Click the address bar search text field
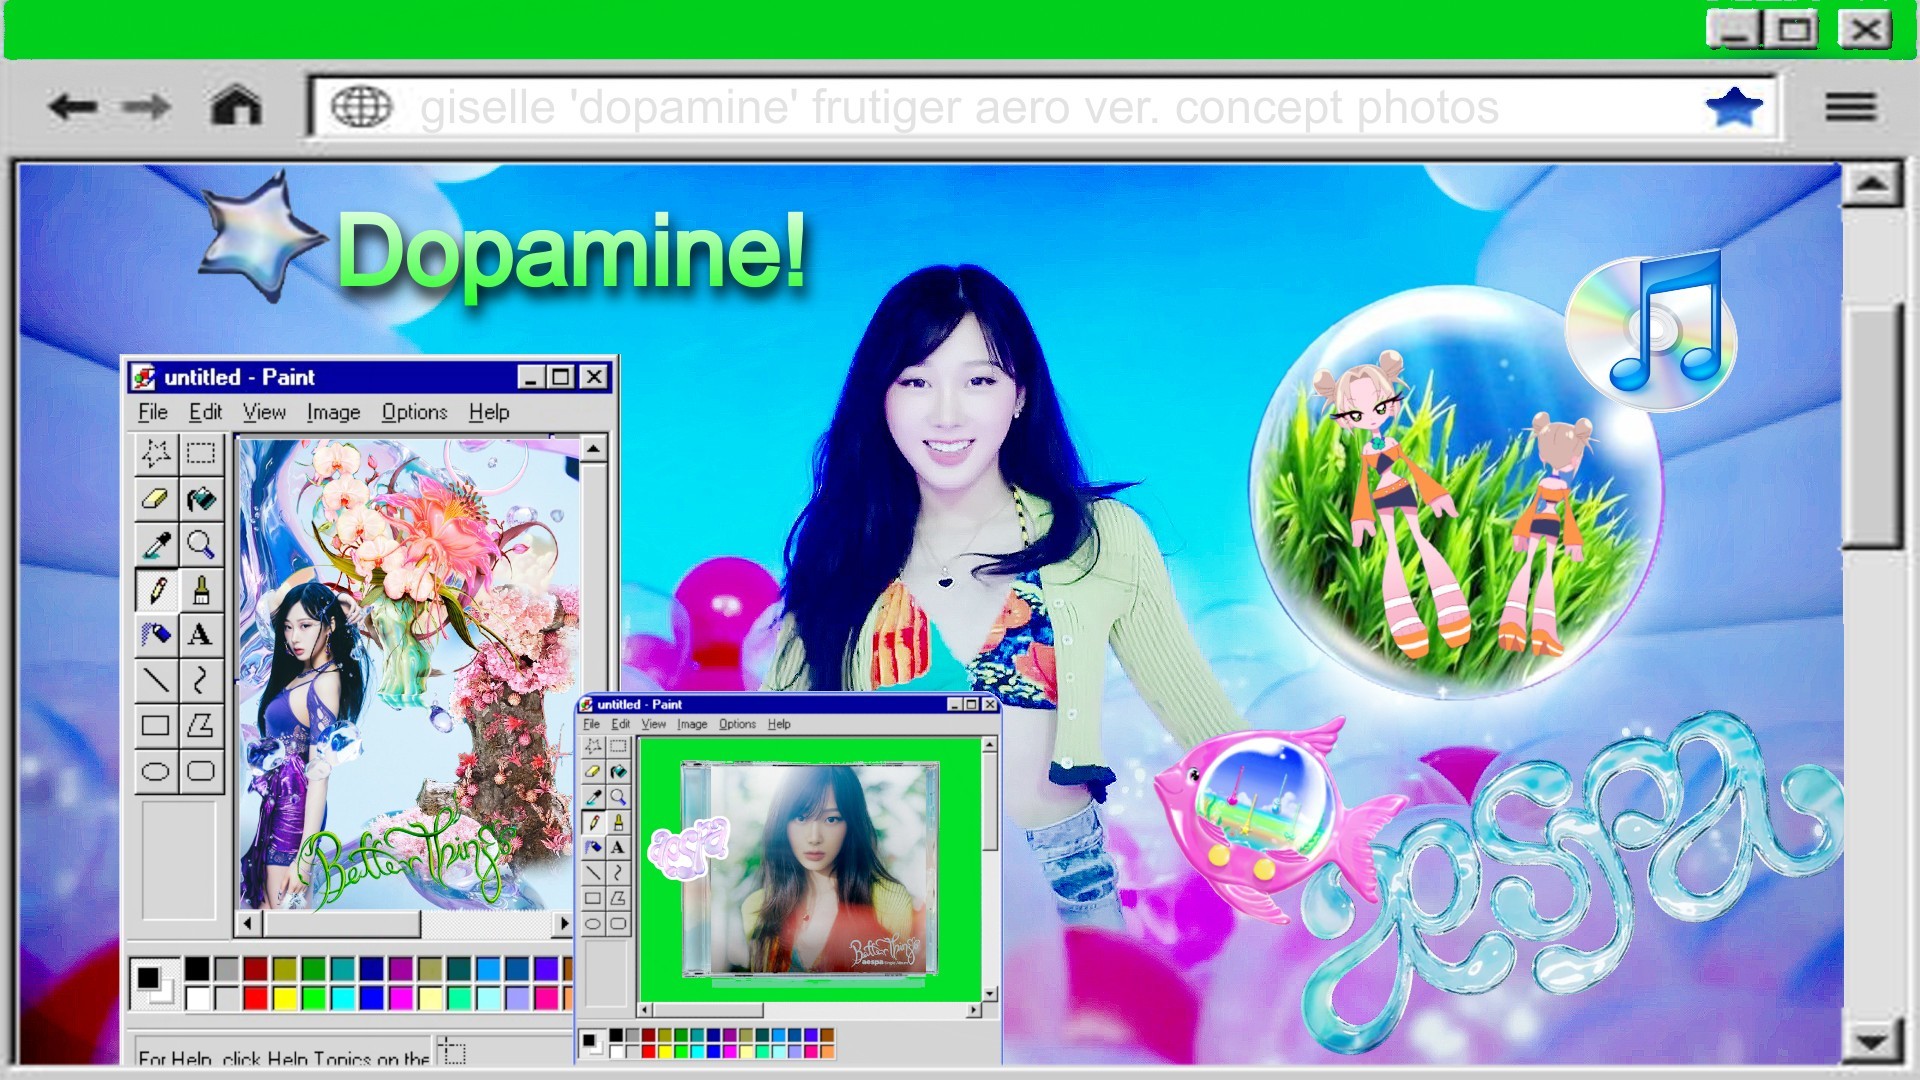 [958, 107]
